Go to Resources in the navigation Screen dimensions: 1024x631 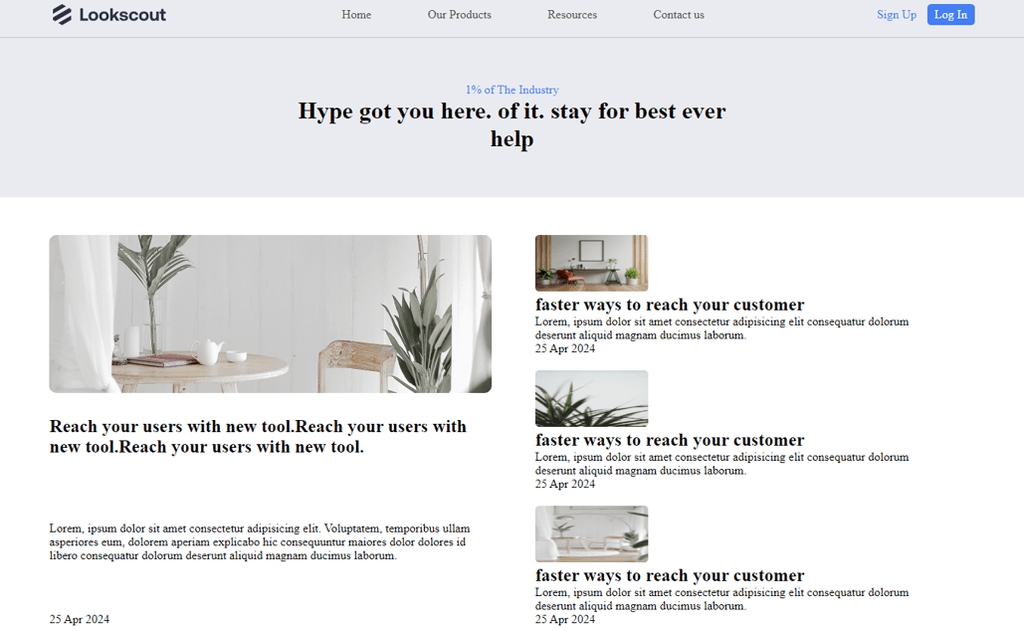[x=572, y=14]
